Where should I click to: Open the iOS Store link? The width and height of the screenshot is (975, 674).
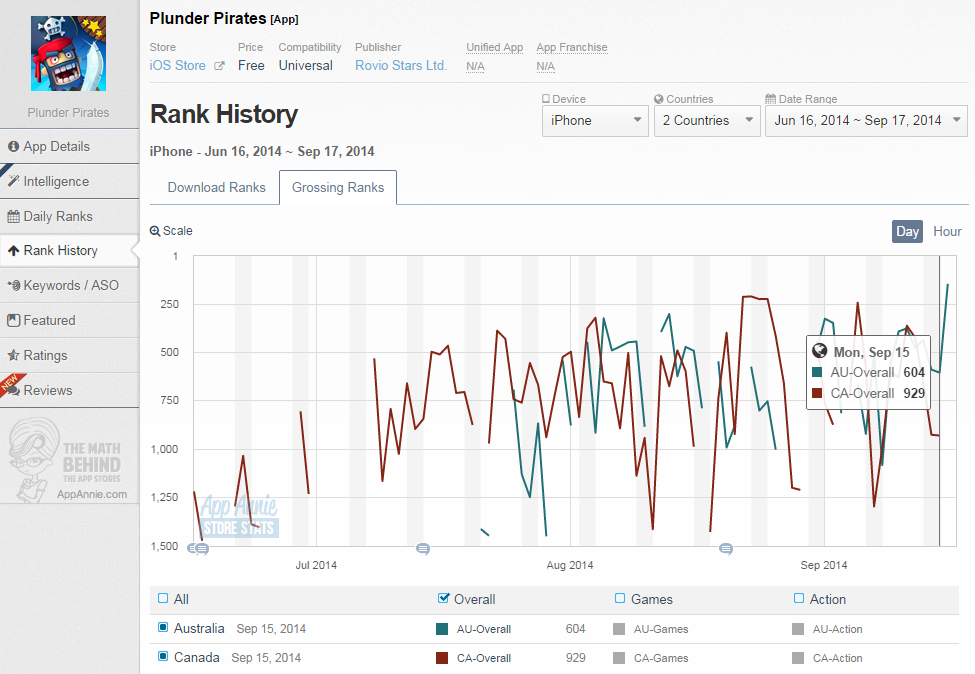pos(178,66)
